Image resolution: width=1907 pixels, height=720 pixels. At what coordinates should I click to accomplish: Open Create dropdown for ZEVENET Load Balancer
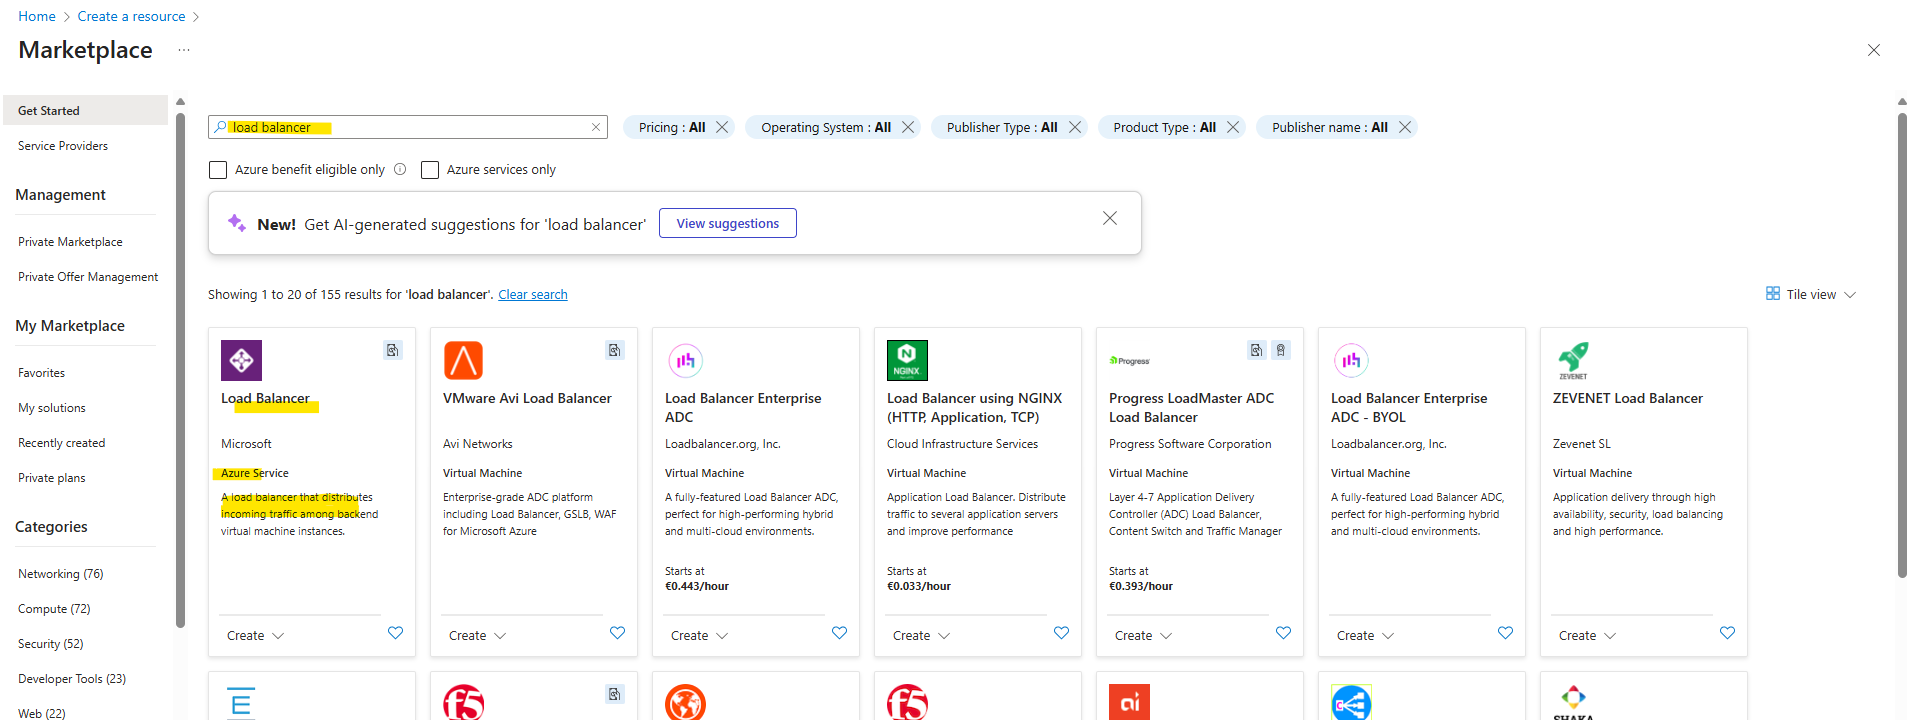pos(1587,636)
